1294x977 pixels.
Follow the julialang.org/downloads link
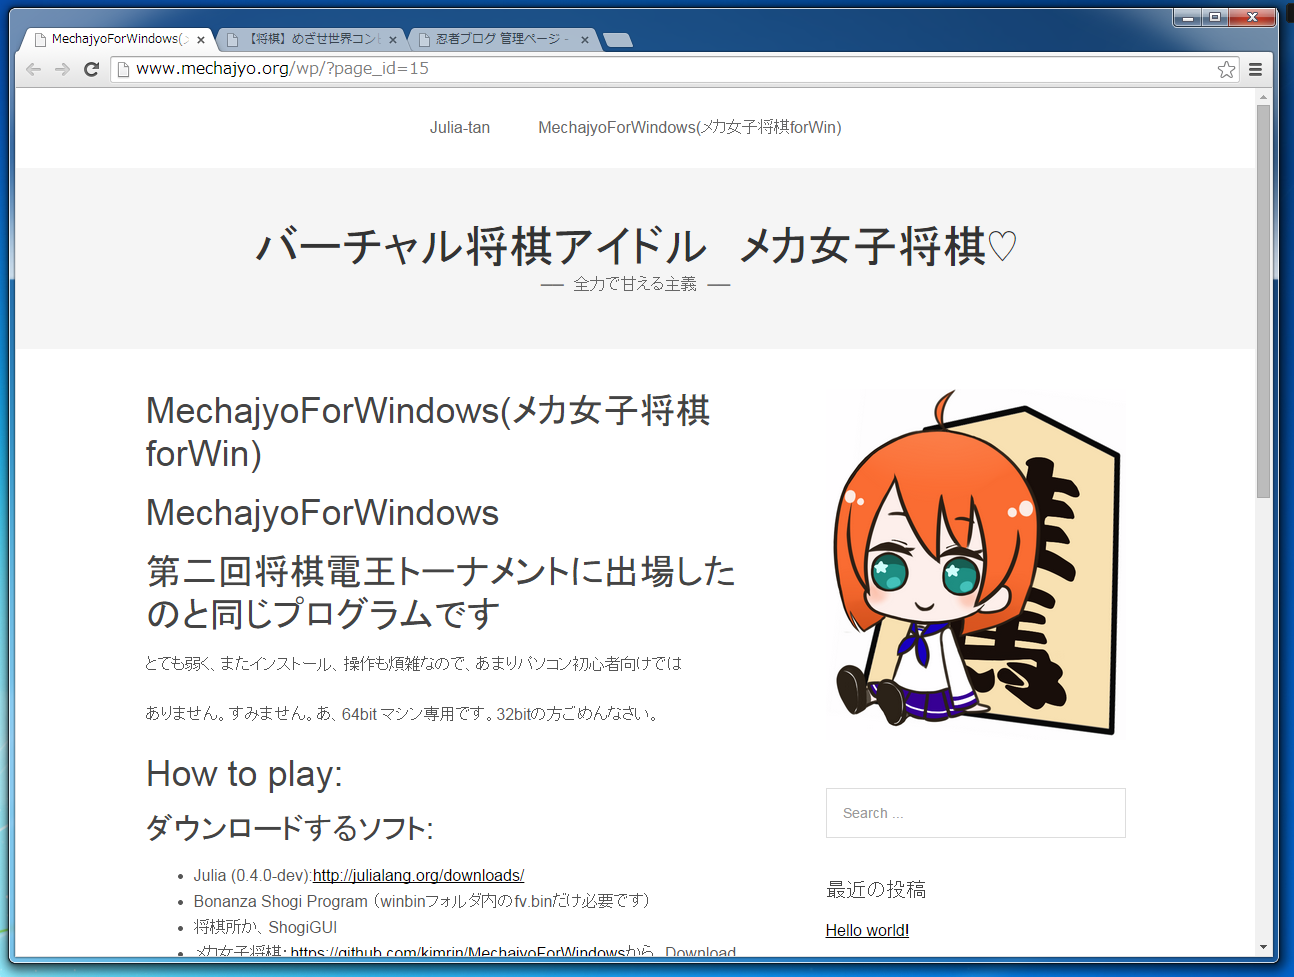(x=418, y=875)
